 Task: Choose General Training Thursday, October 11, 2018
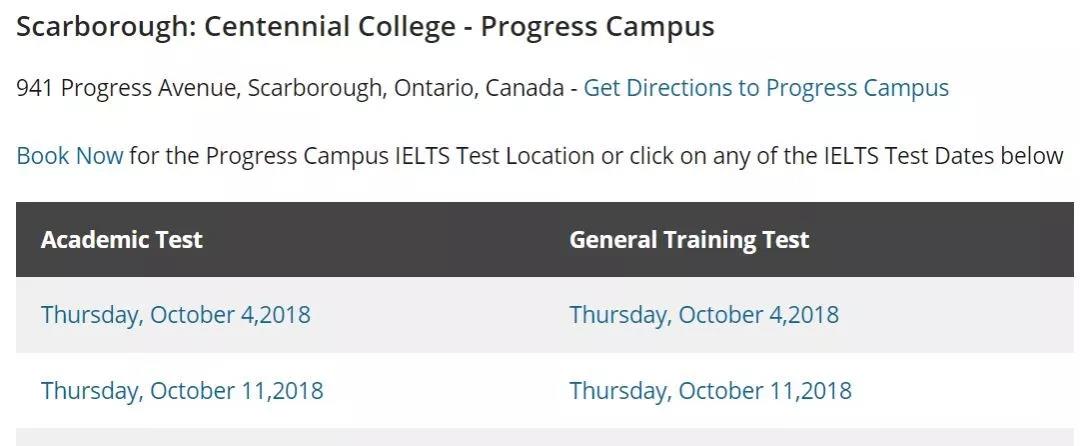(x=710, y=391)
